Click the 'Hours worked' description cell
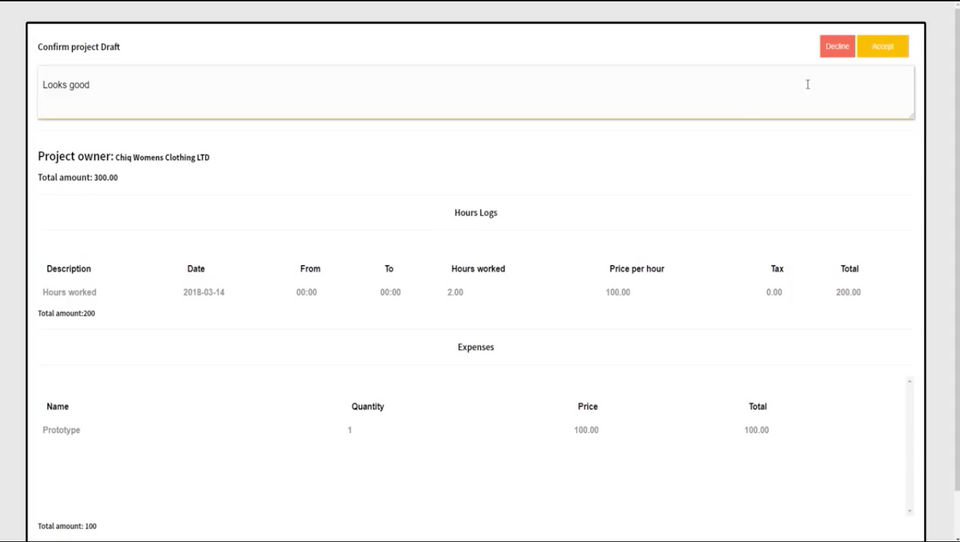Viewport: 960px width, 542px height. [69, 292]
